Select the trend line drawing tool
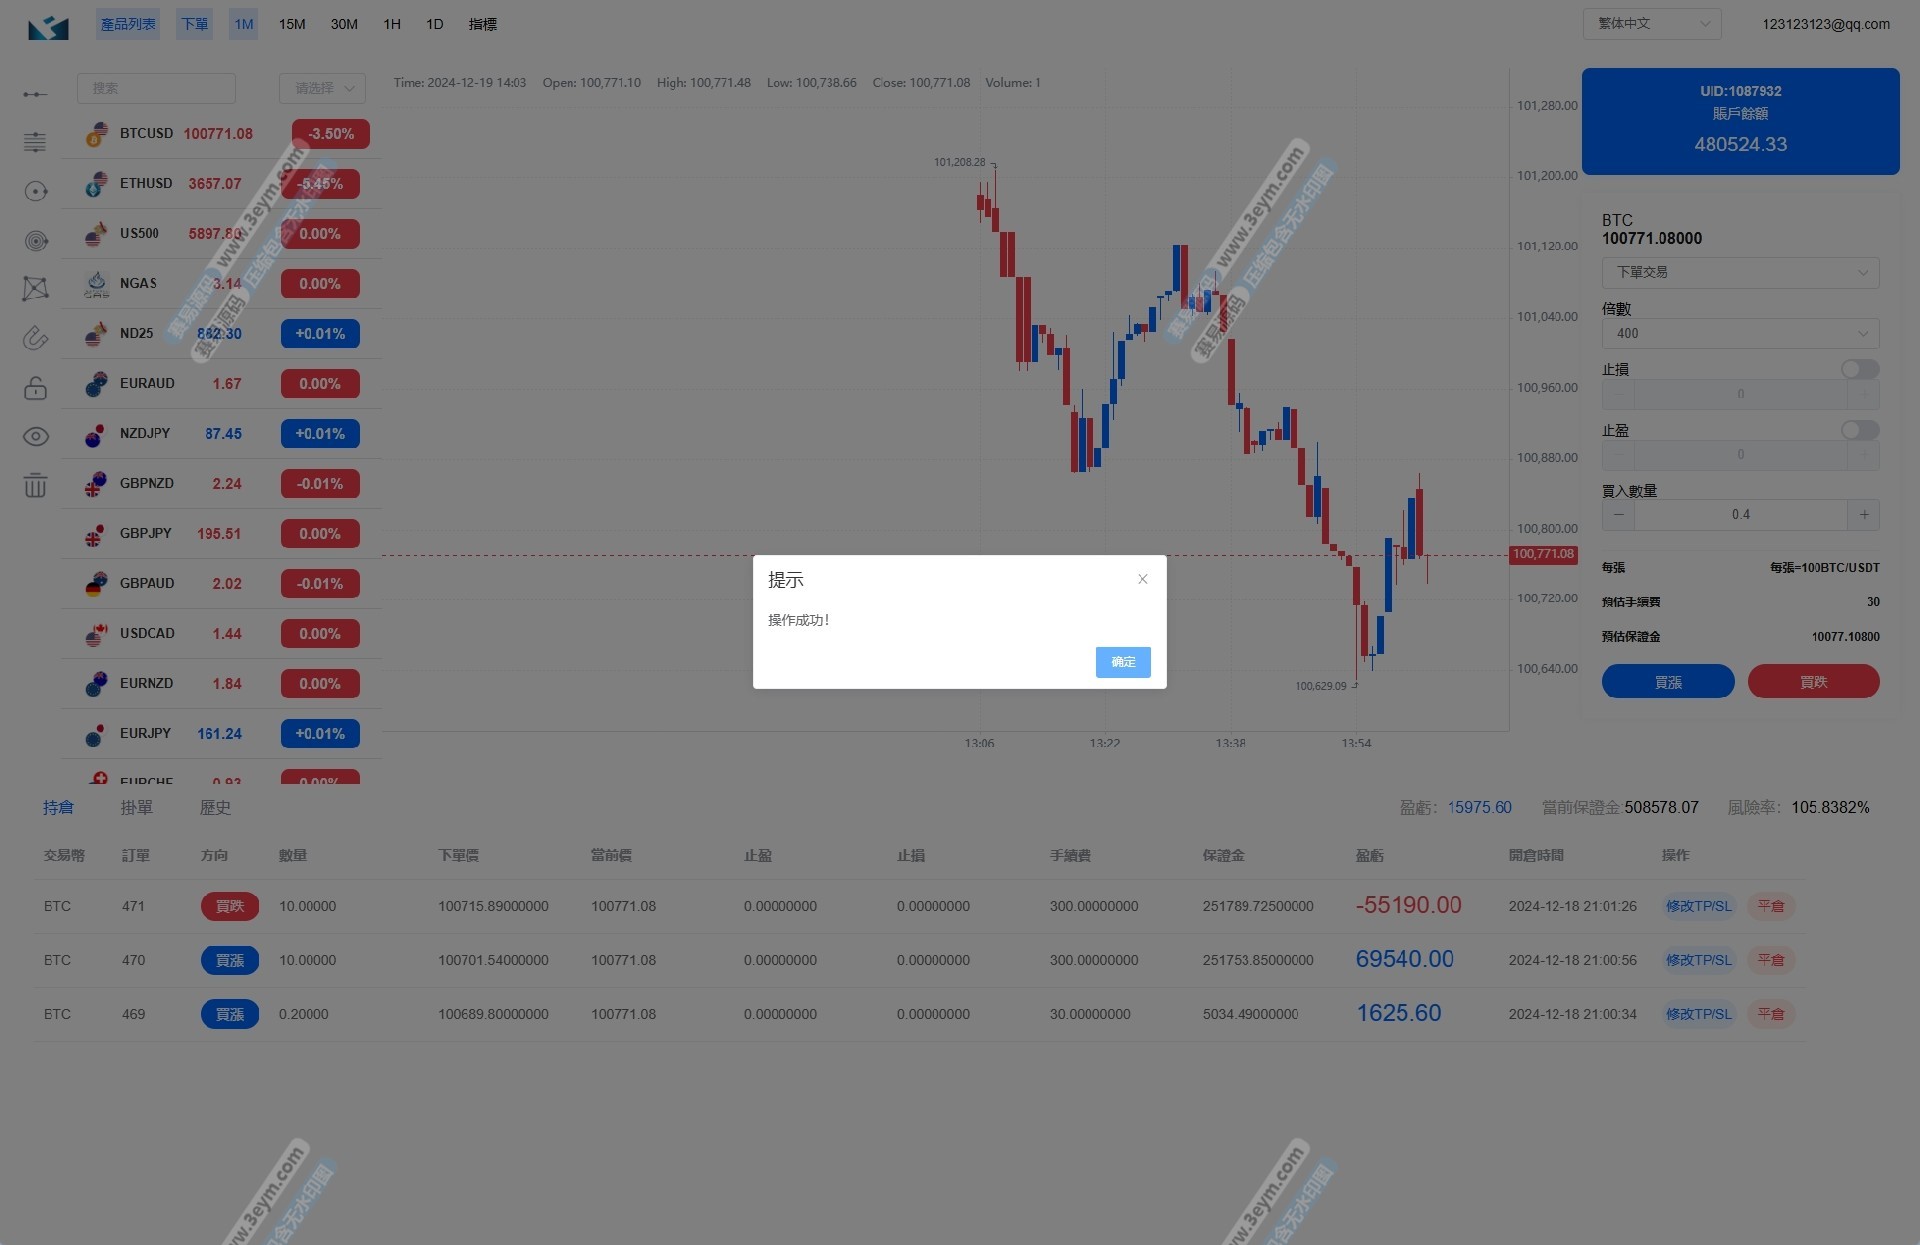The image size is (1920, 1245). [35, 94]
